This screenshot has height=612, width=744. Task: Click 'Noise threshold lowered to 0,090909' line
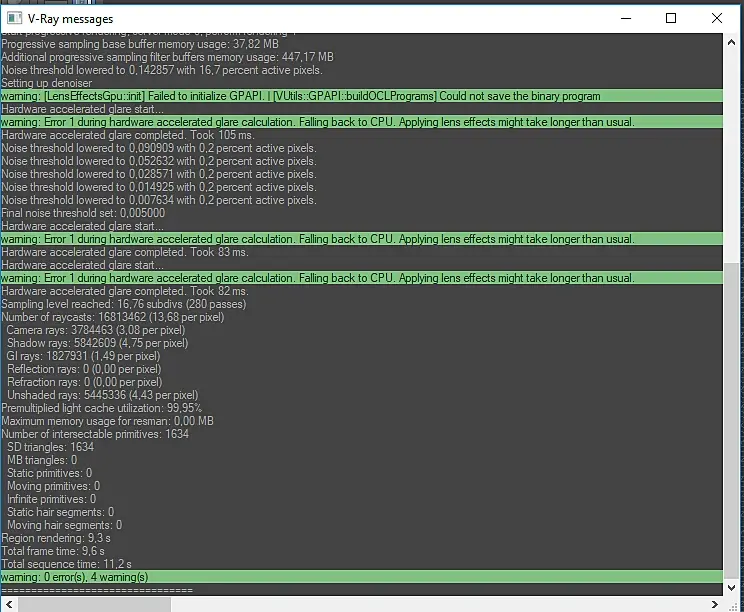pyautogui.click(x=159, y=148)
